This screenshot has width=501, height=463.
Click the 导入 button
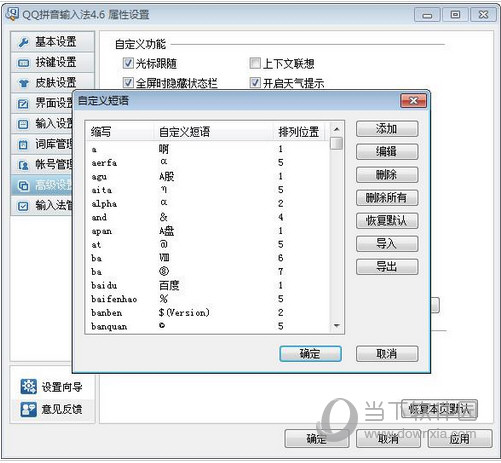(x=387, y=244)
